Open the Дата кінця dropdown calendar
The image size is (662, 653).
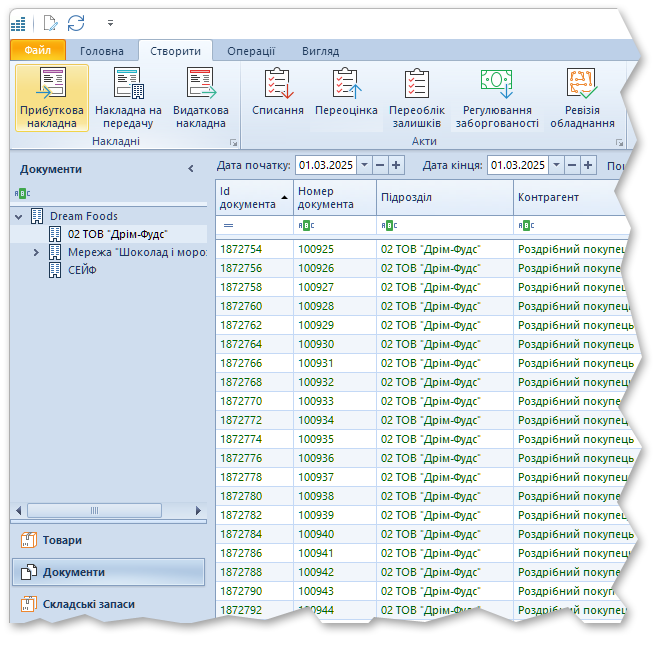[556, 165]
